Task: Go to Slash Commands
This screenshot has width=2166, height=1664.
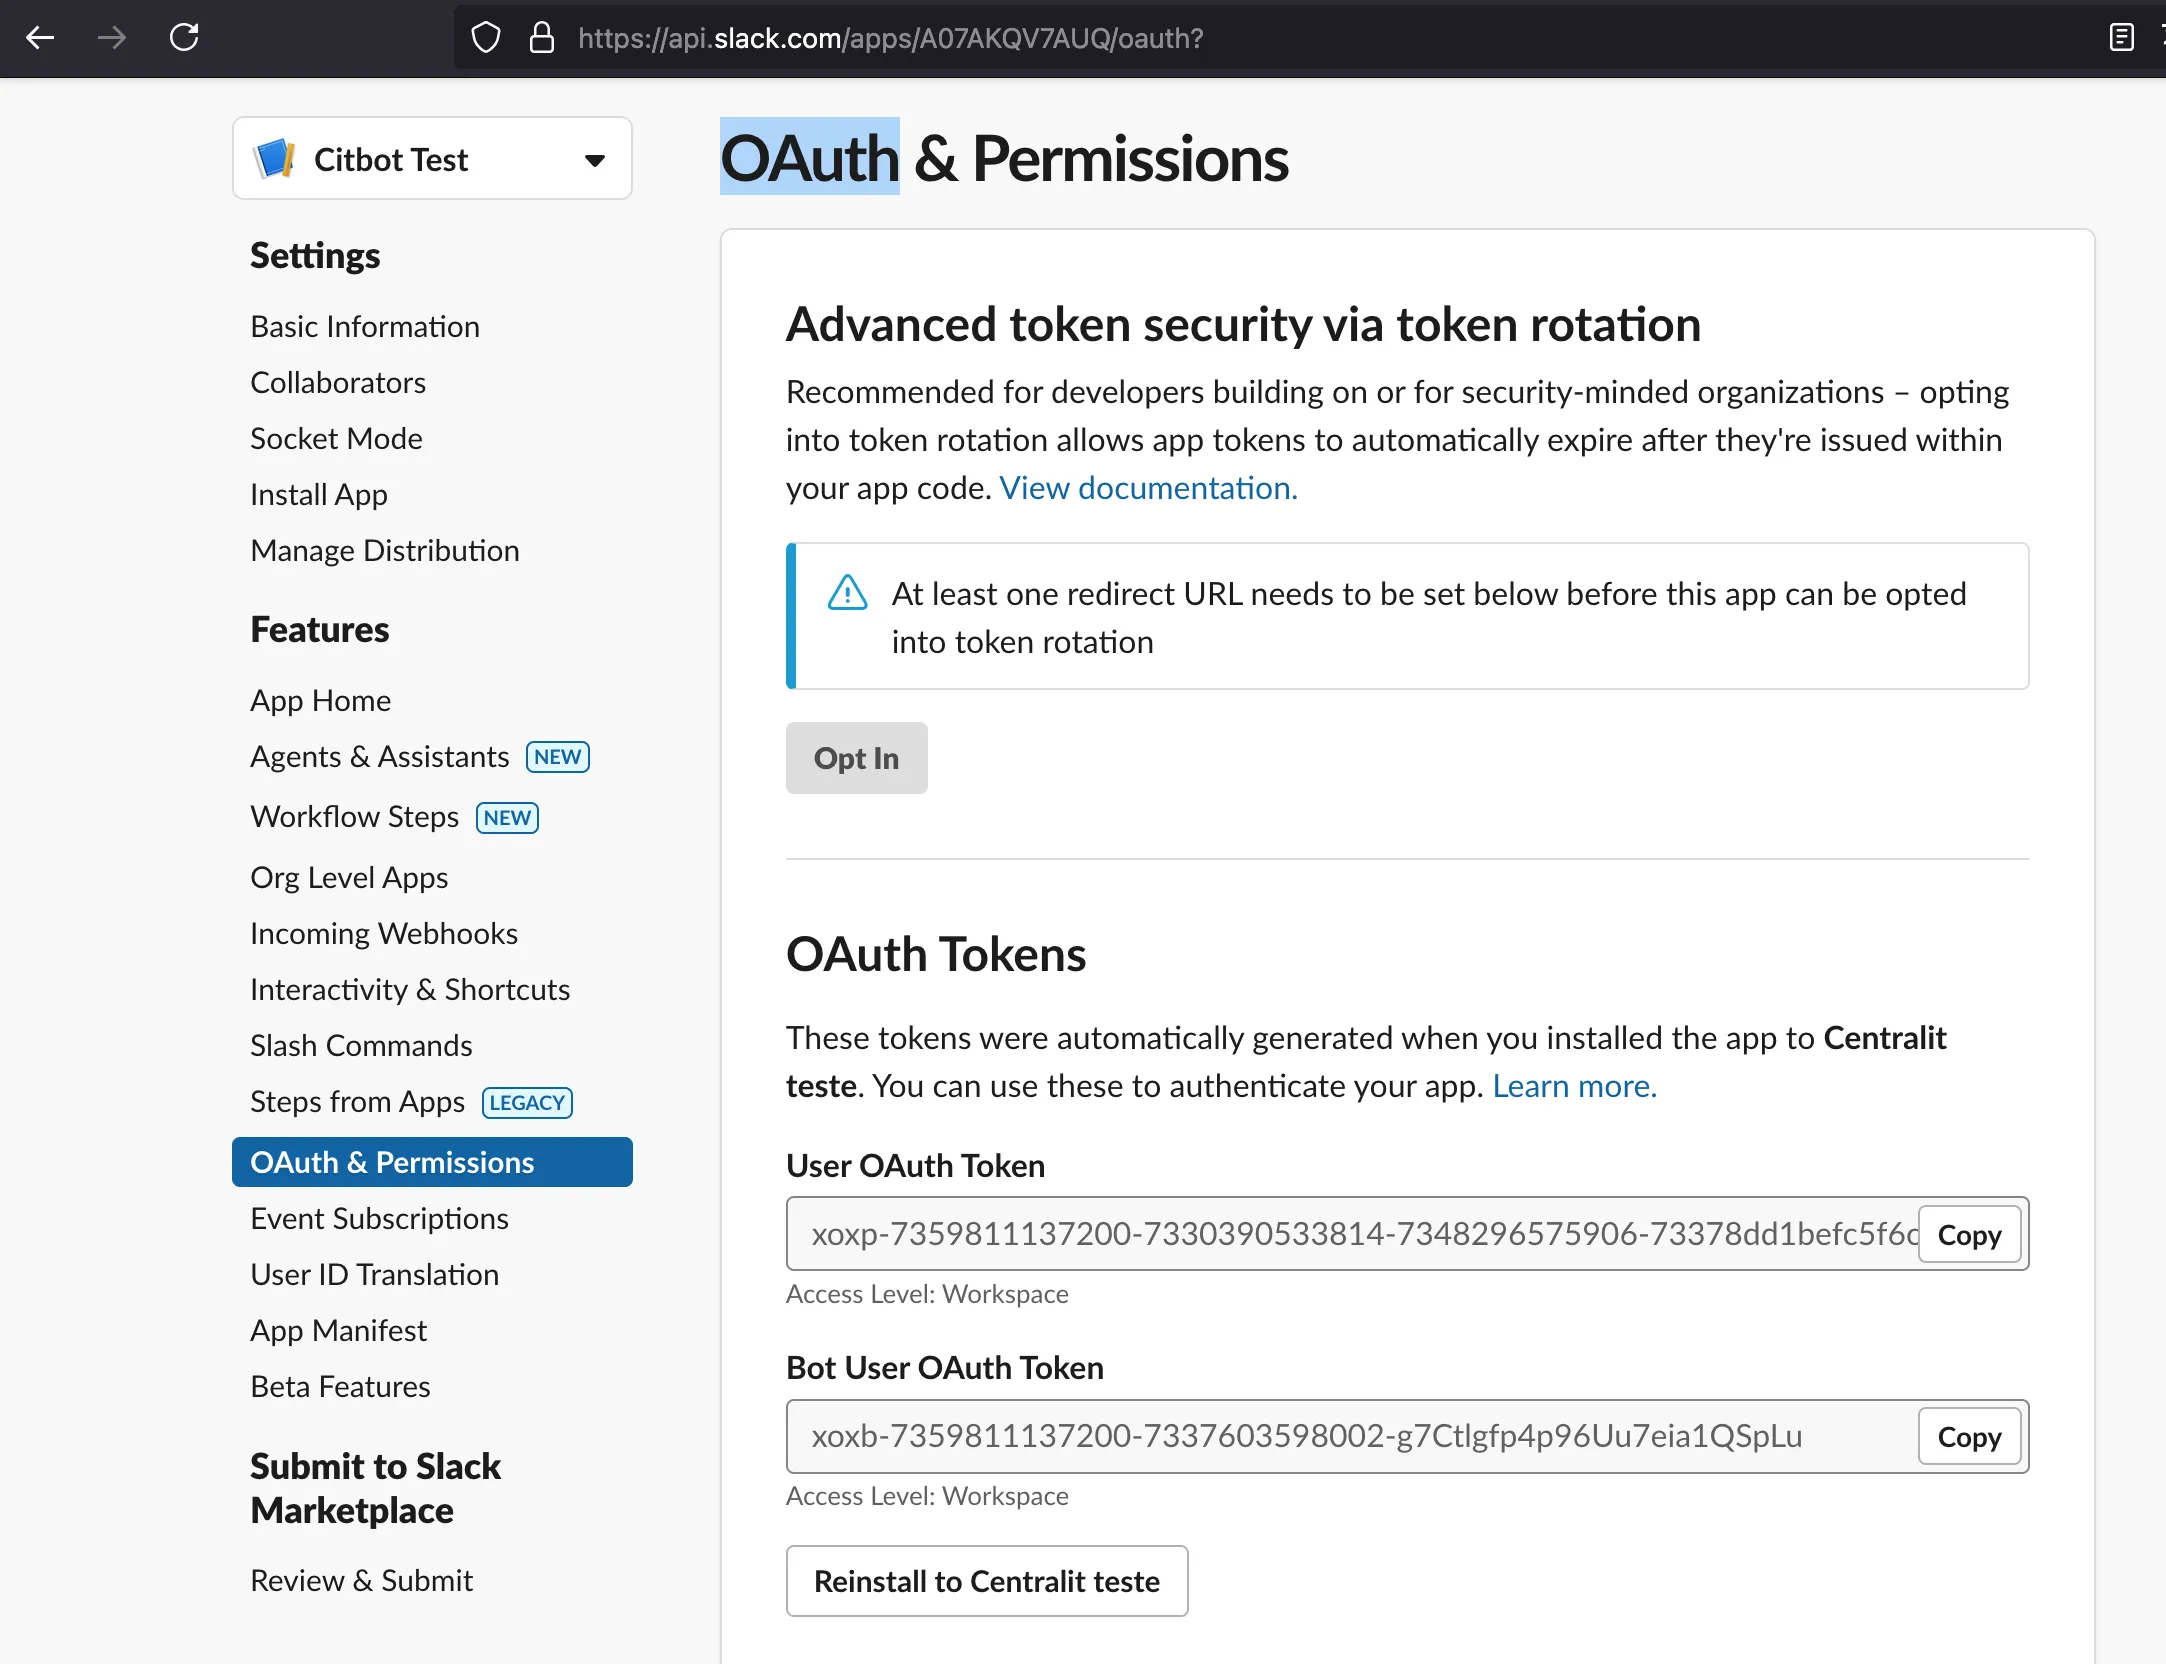Action: click(361, 1045)
